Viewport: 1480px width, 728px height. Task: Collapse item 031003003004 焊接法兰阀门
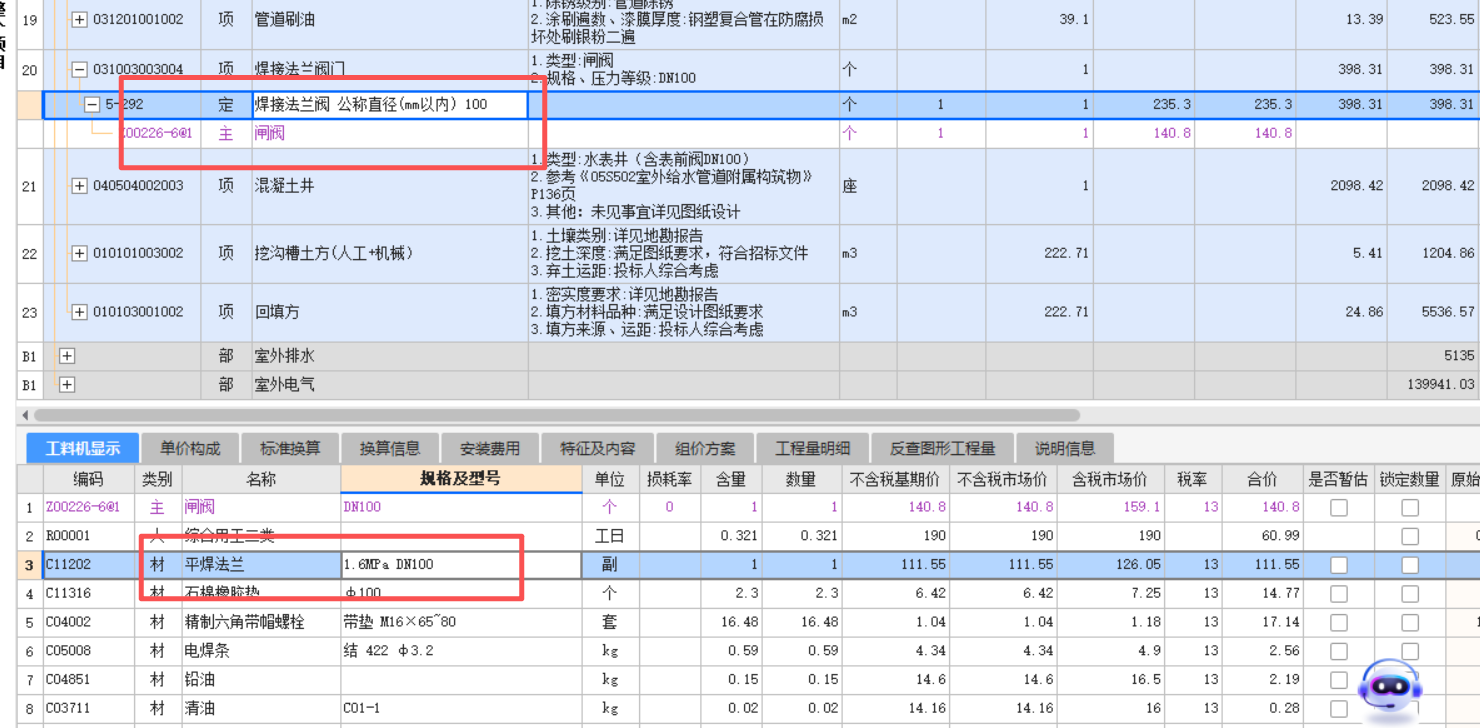[x=79, y=70]
